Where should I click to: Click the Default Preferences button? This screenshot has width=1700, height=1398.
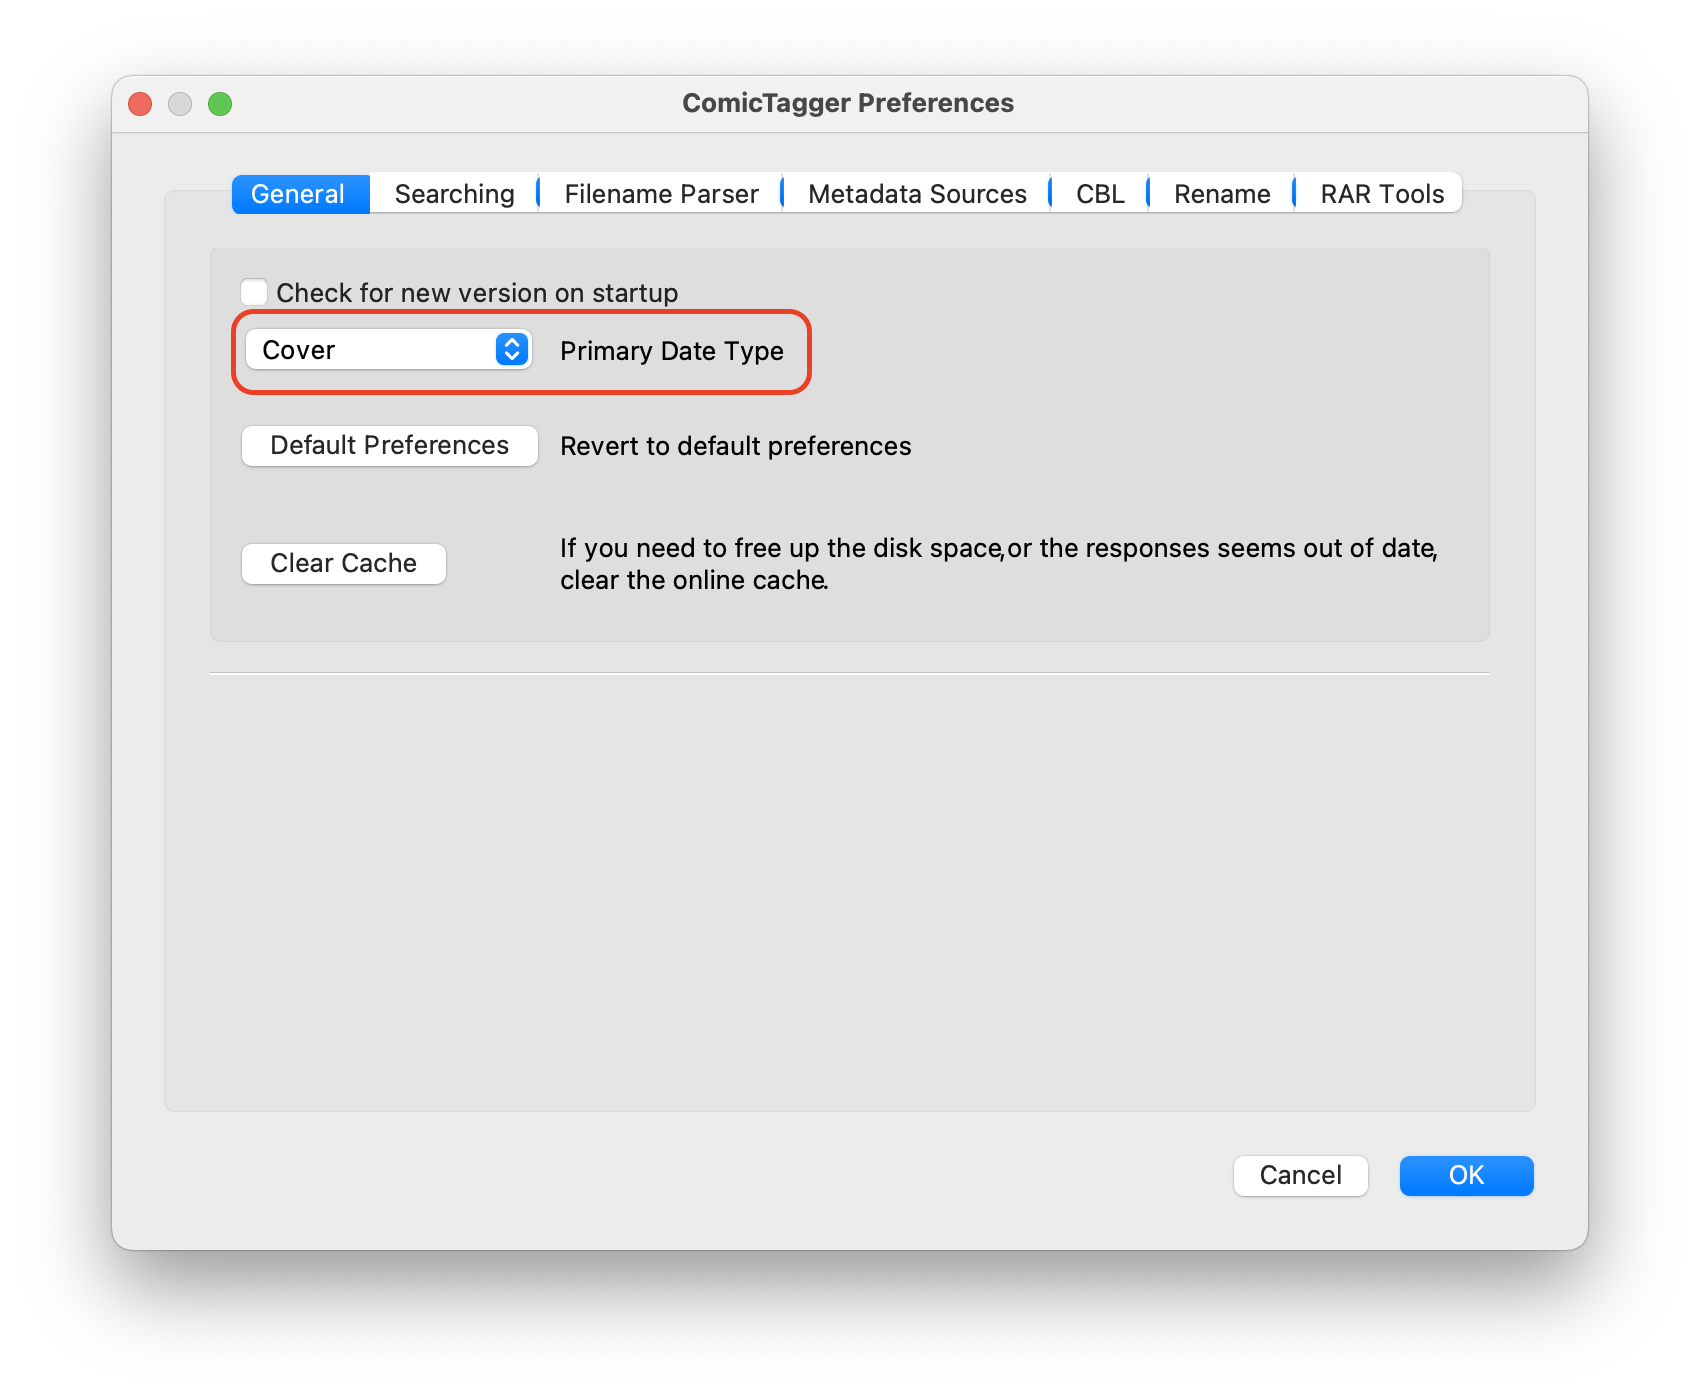click(x=389, y=445)
